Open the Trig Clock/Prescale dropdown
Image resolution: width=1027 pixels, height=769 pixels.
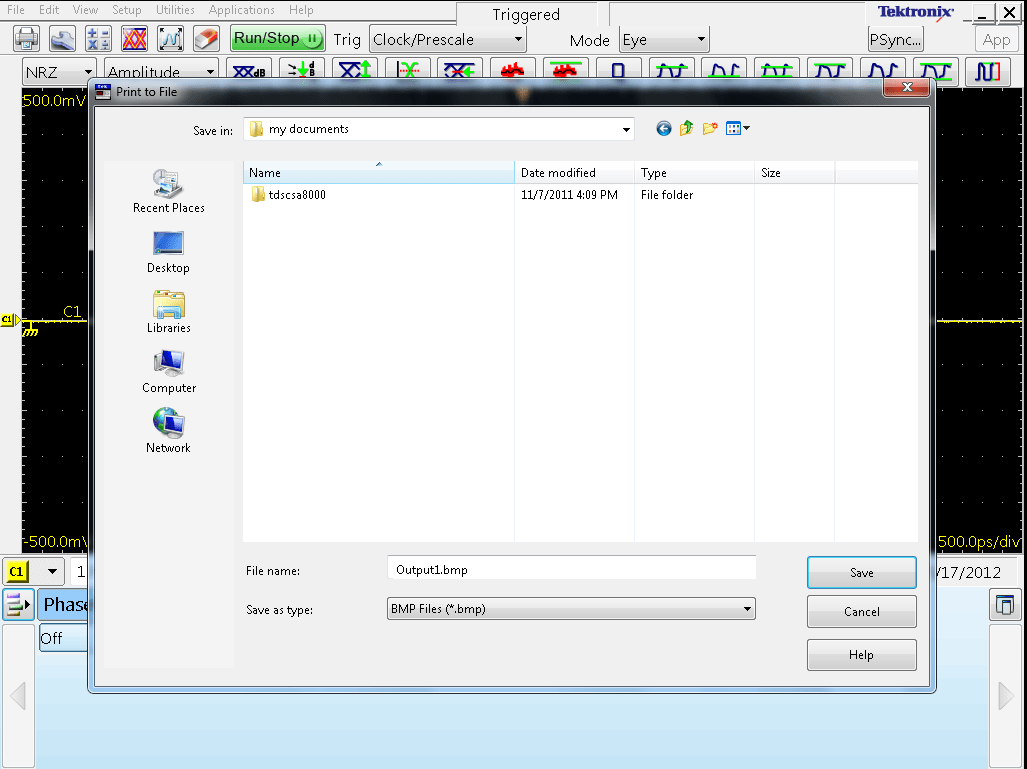pyautogui.click(x=447, y=39)
